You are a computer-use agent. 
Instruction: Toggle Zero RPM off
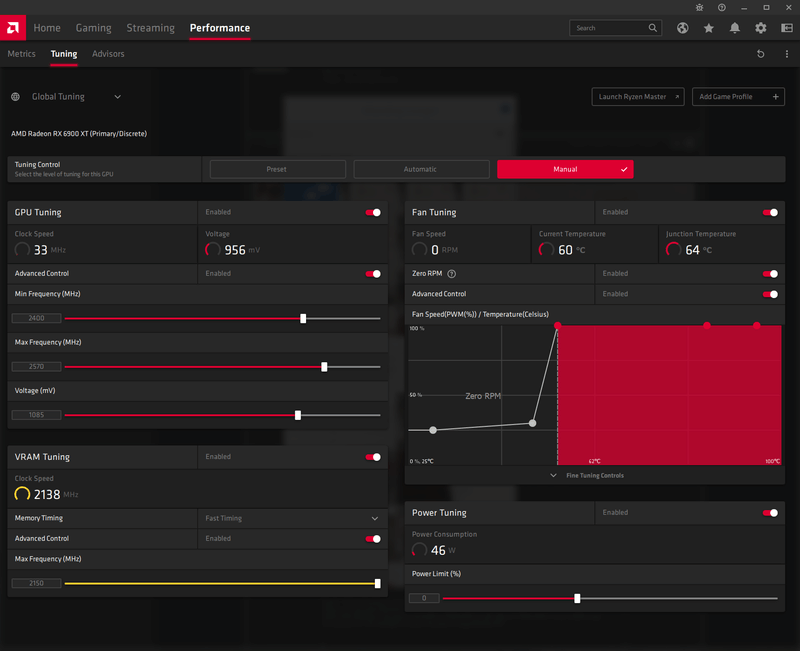pos(770,273)
